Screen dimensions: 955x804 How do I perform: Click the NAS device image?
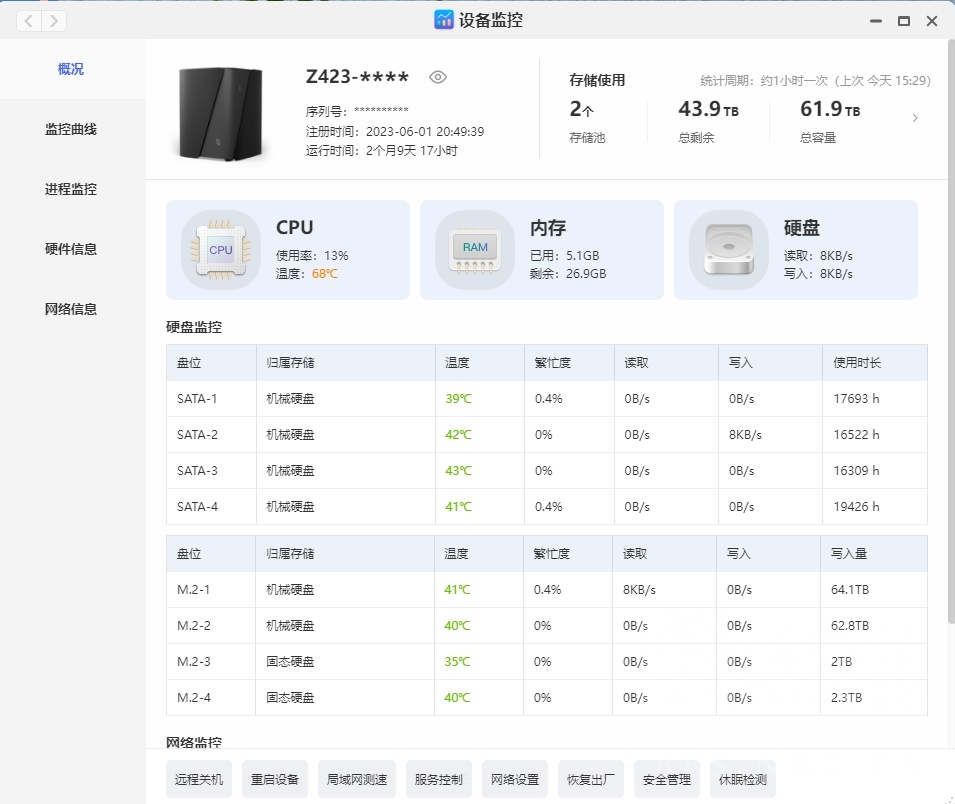(220, 112)
